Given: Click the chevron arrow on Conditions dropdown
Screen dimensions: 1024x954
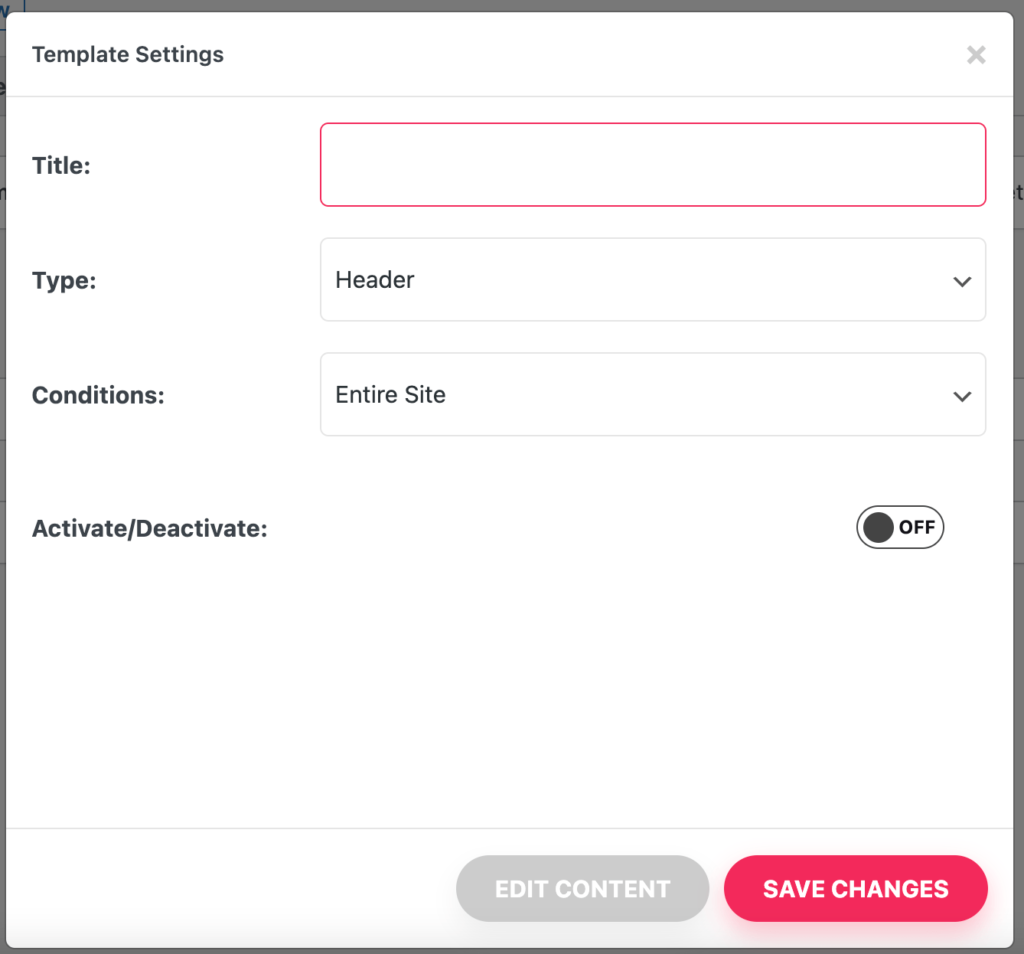Looking at the screenshot, I should pos(962,396).
